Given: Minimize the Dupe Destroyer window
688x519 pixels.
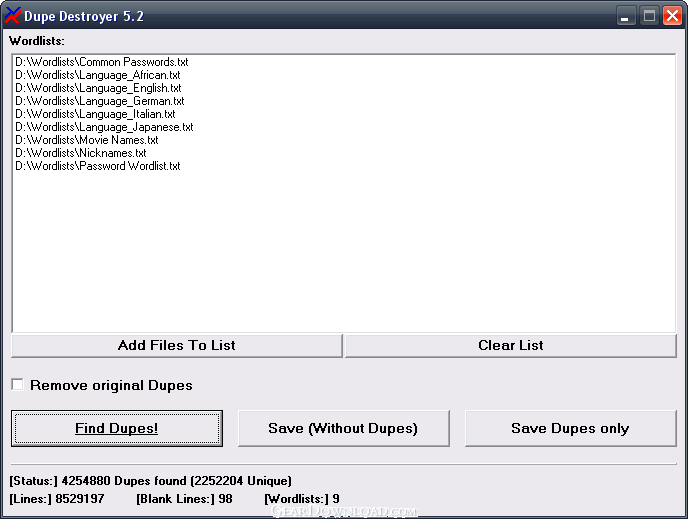Looking at the screenshot, I should tap(626, 16).
